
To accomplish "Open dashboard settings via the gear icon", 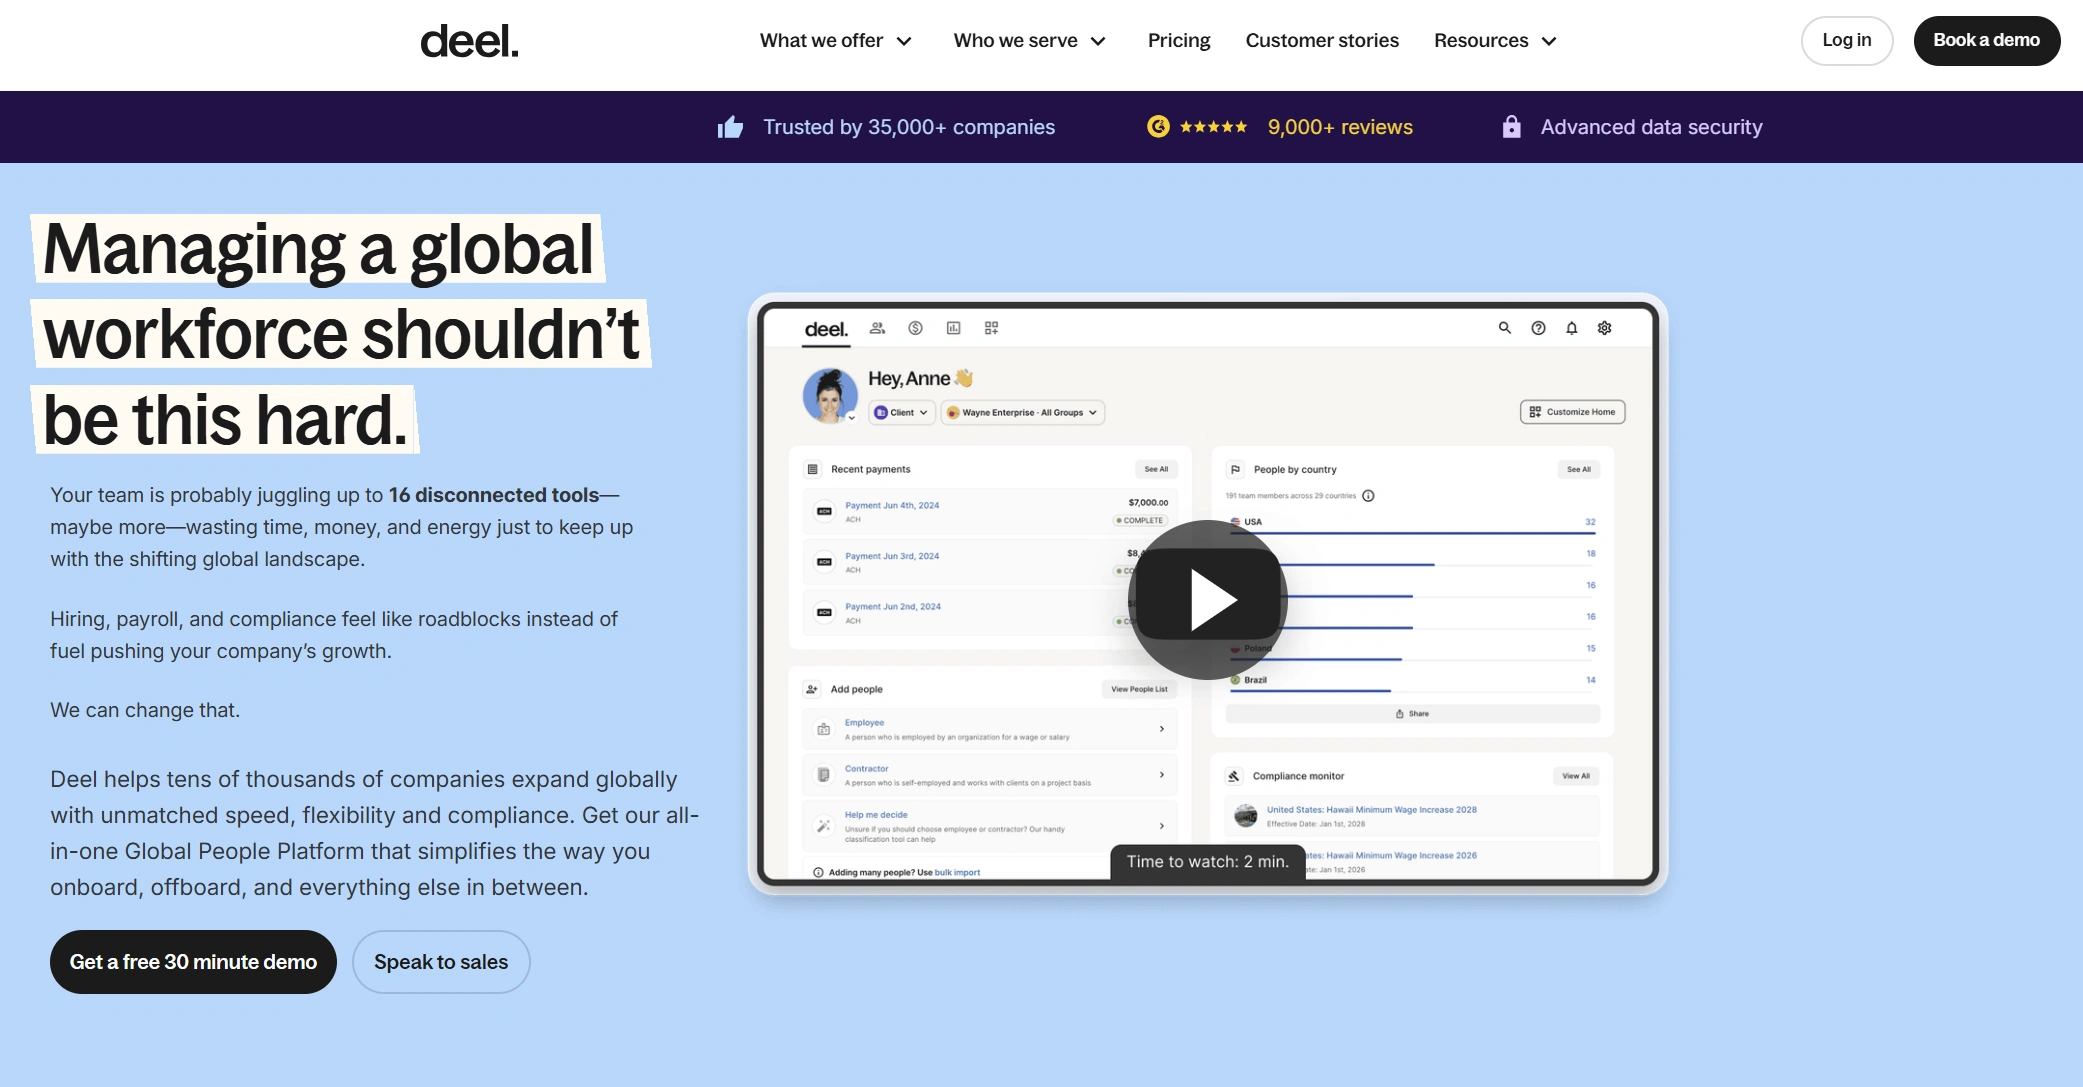I will click(x=1604, y=328).
